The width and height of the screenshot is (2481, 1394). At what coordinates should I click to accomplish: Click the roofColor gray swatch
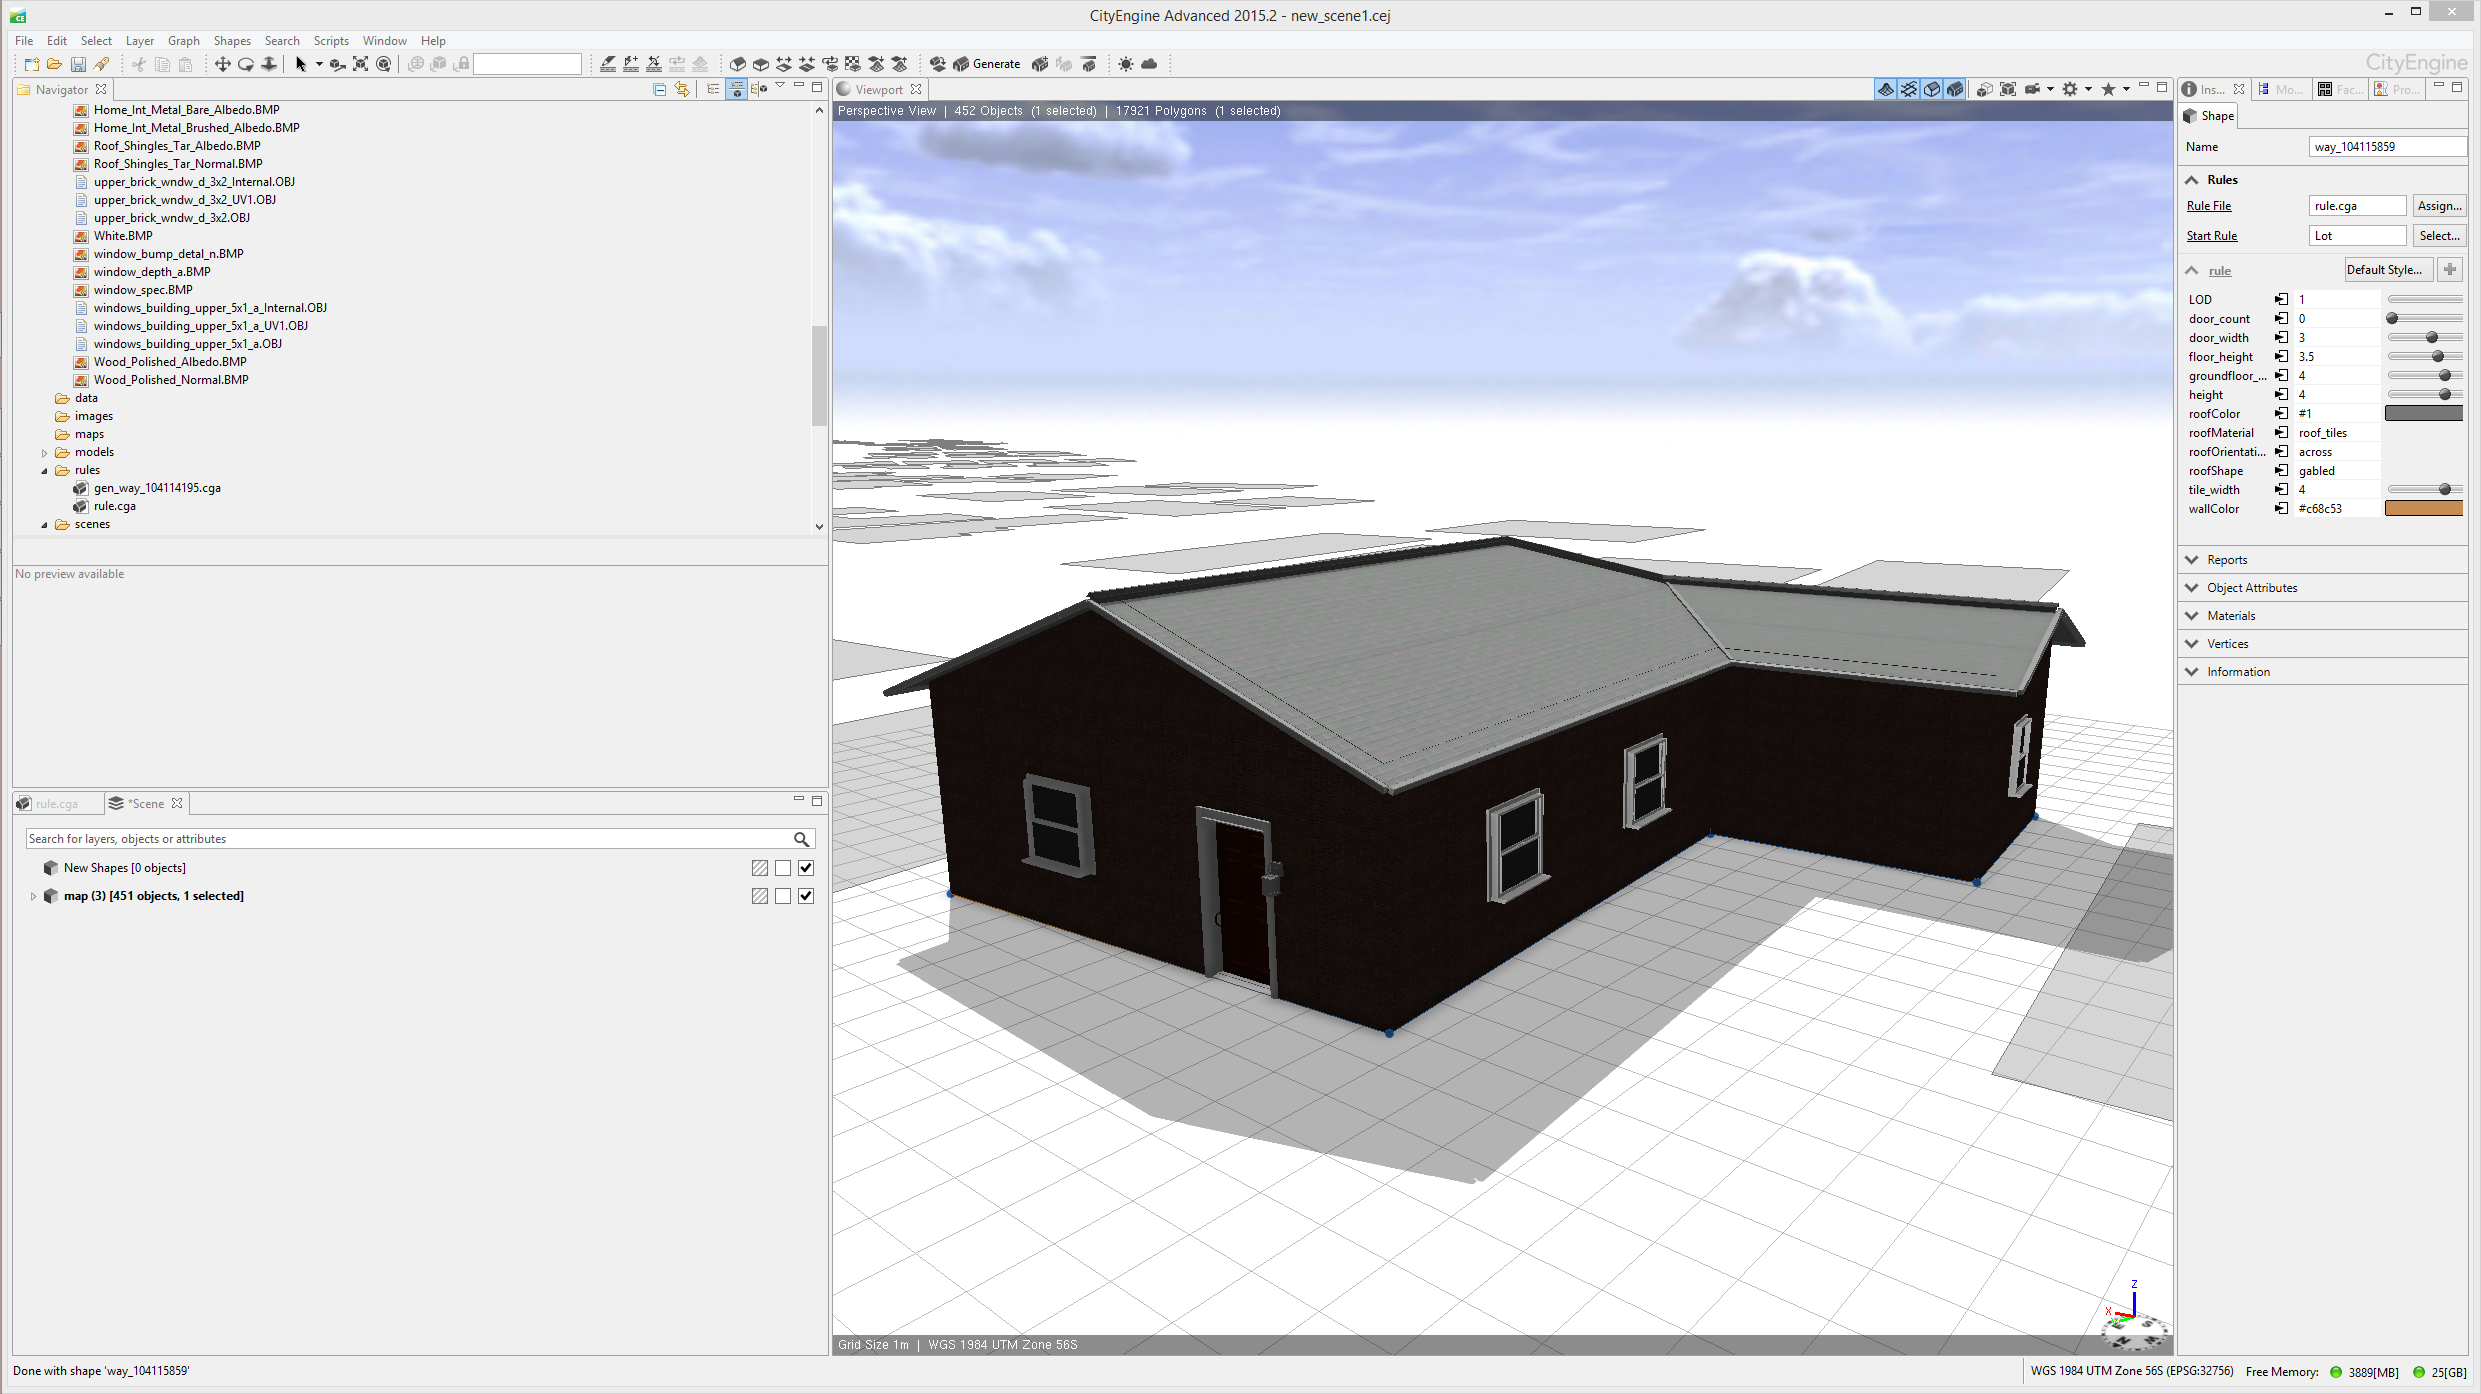click(2424, 414)
